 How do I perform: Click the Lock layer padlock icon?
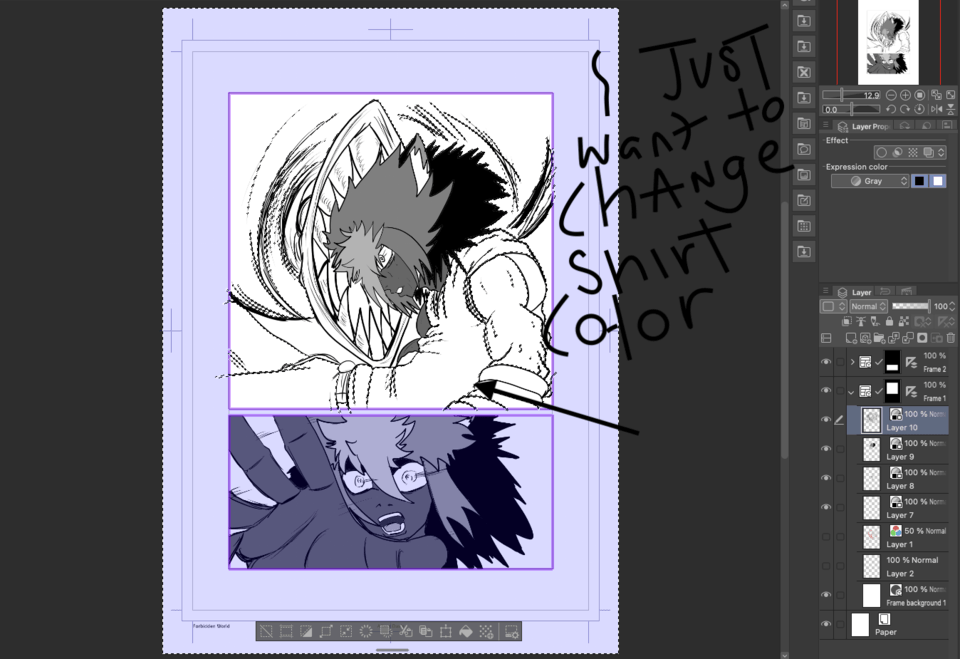click(890, 321)
